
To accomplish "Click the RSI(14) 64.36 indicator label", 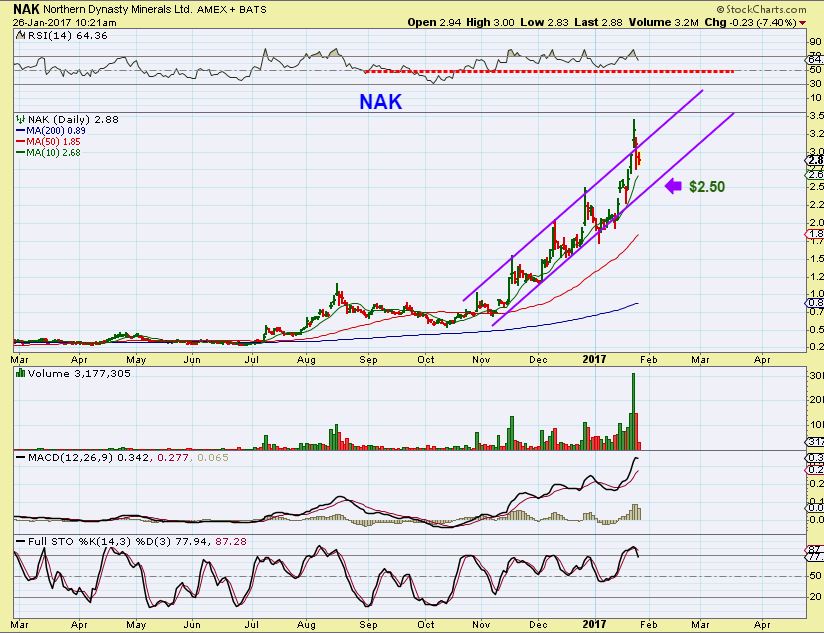I will 67,35.
